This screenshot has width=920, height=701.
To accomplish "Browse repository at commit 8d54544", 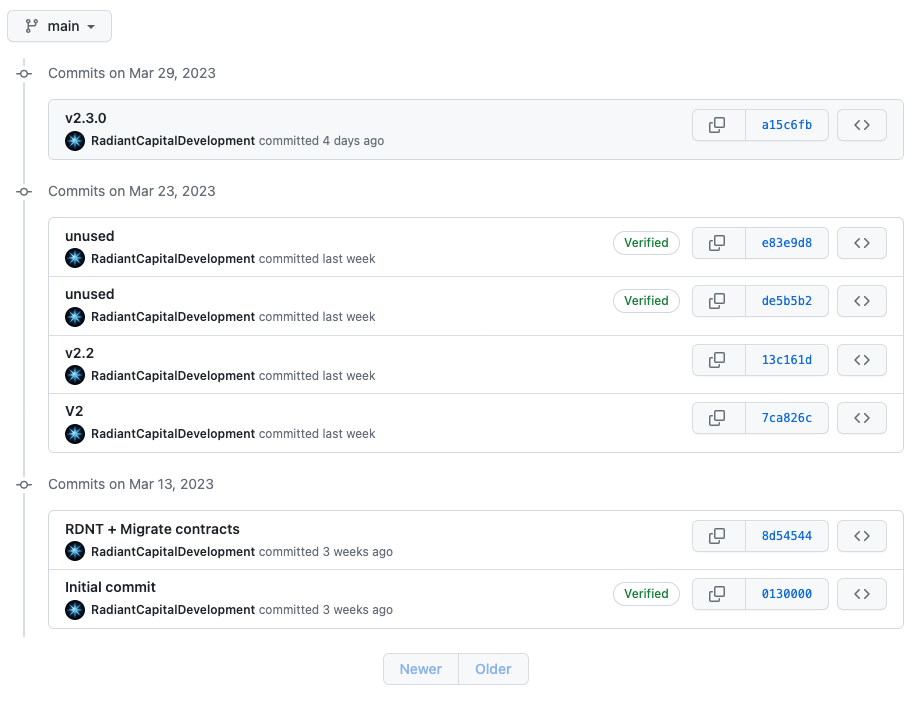I will pyautogui.click(x=861, y=536).
